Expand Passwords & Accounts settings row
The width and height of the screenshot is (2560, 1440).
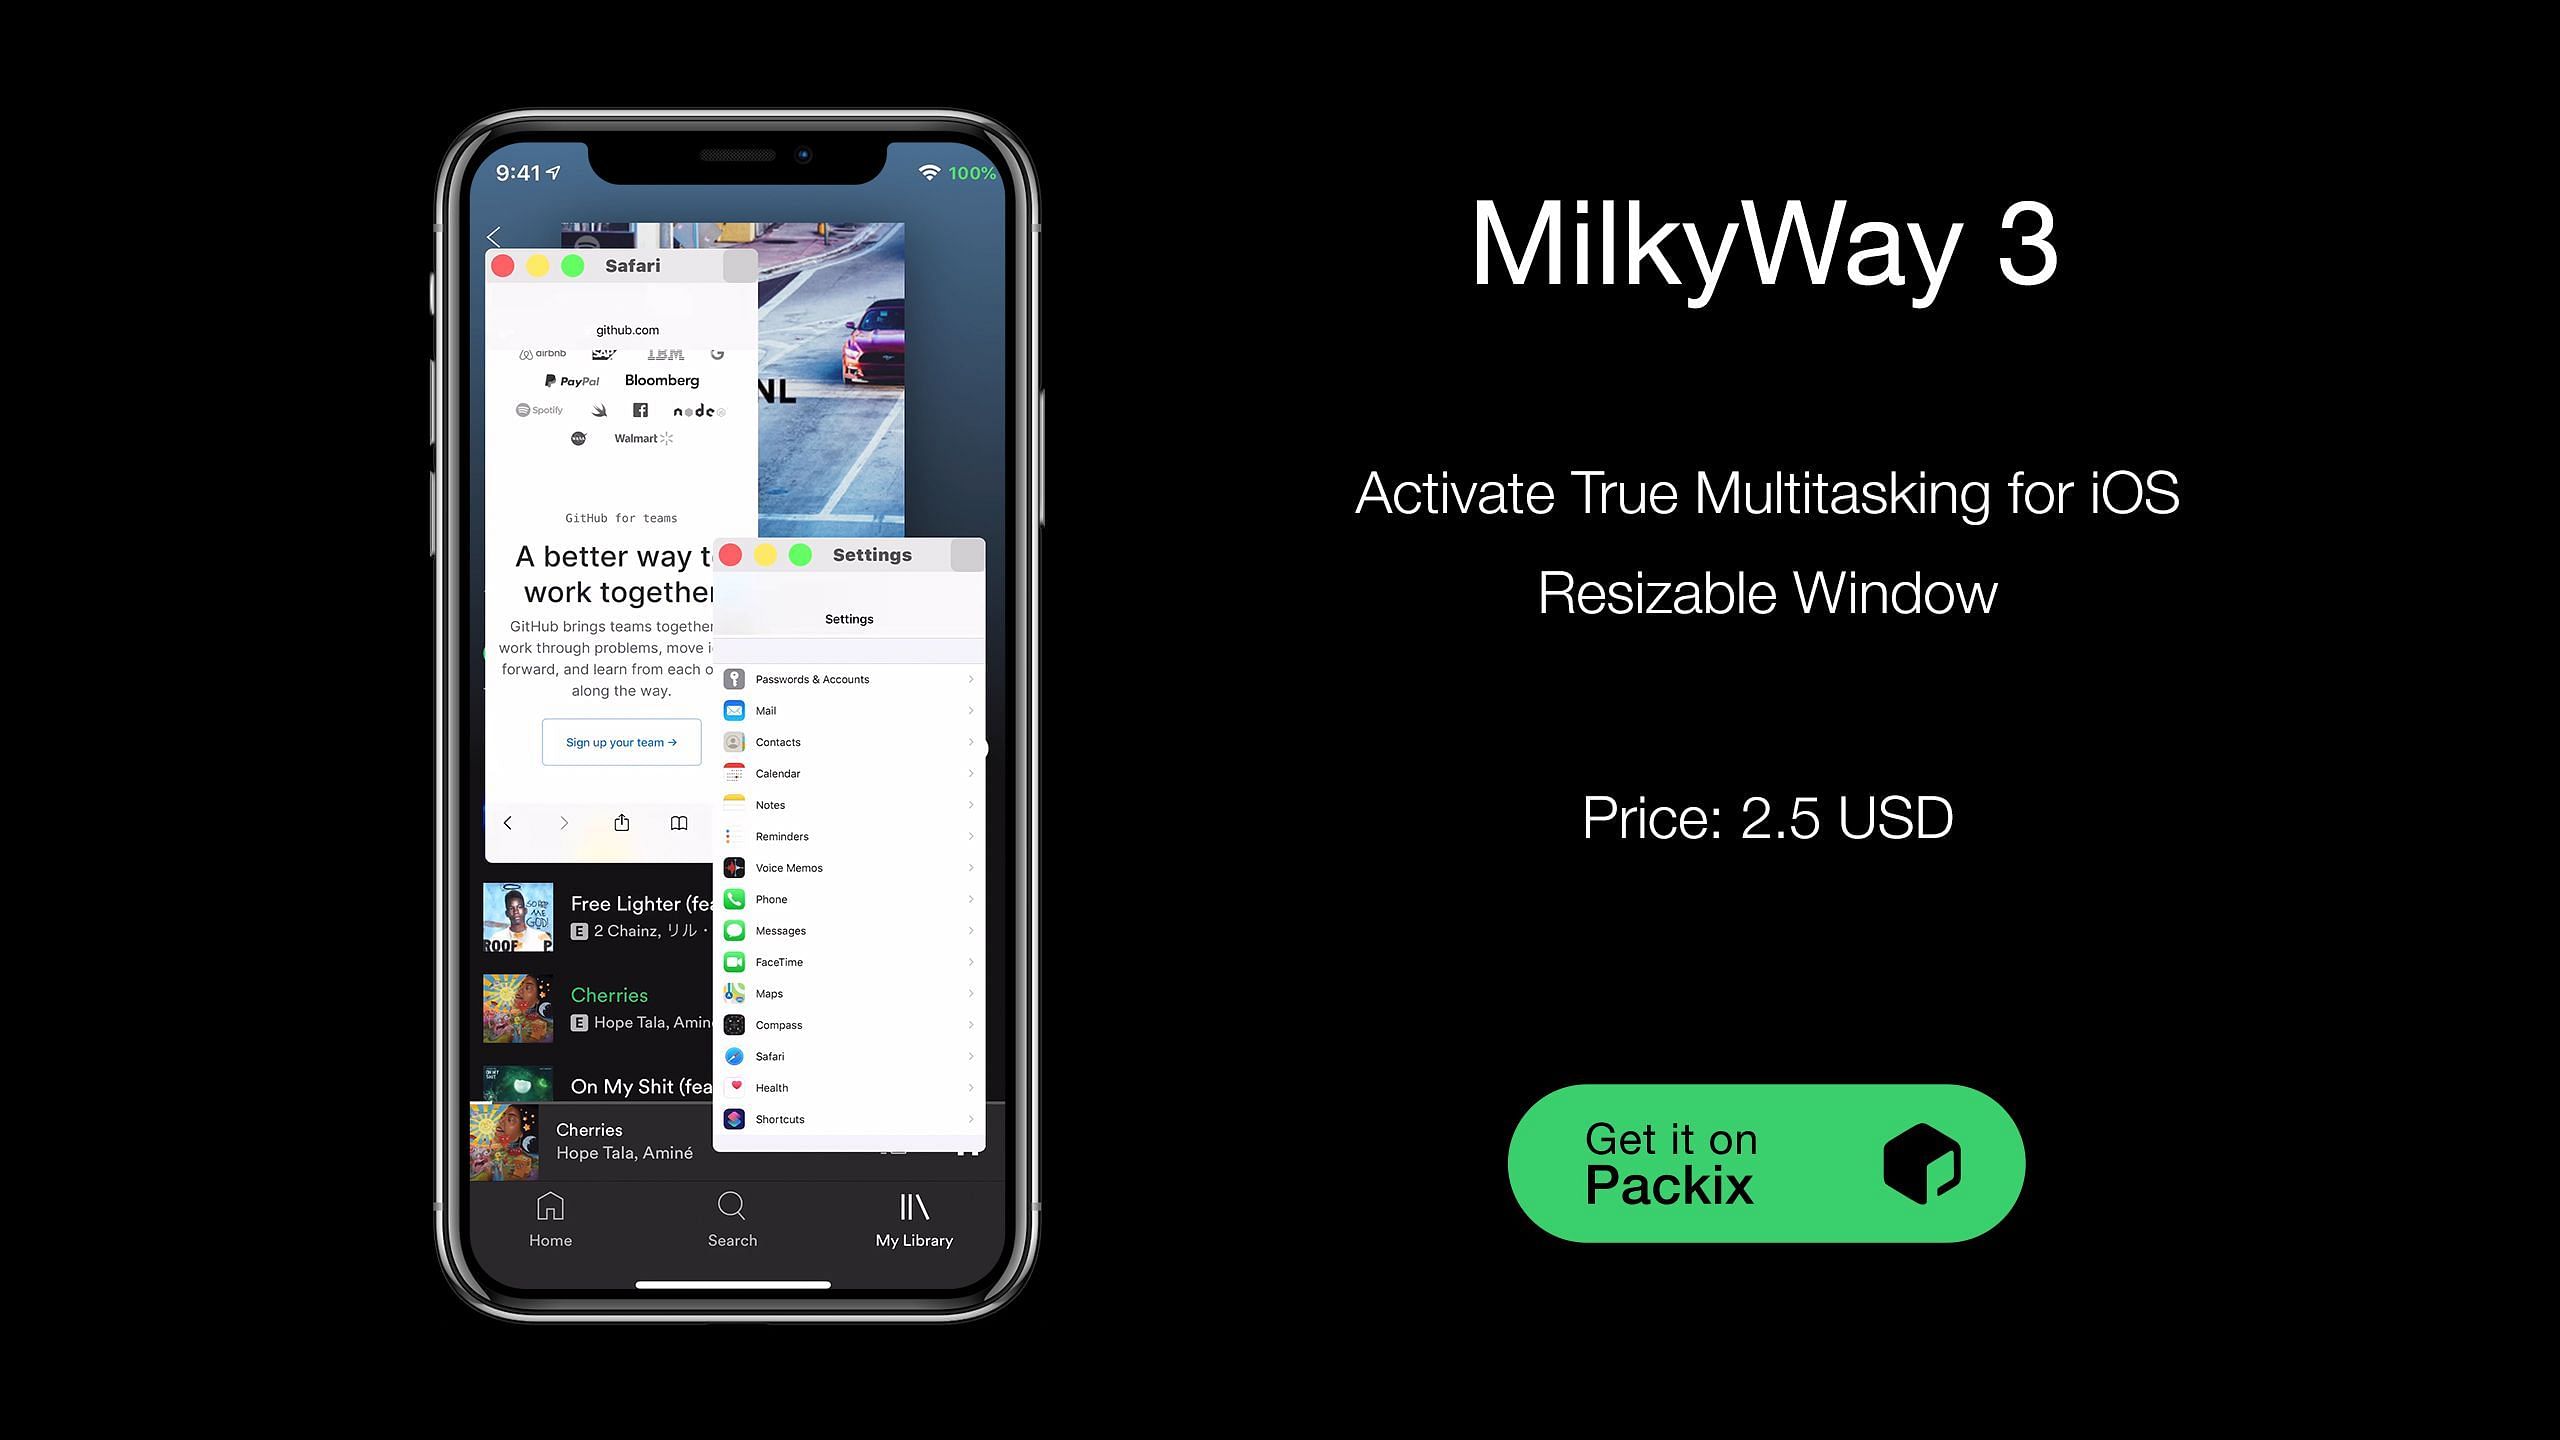coord(853,679)
